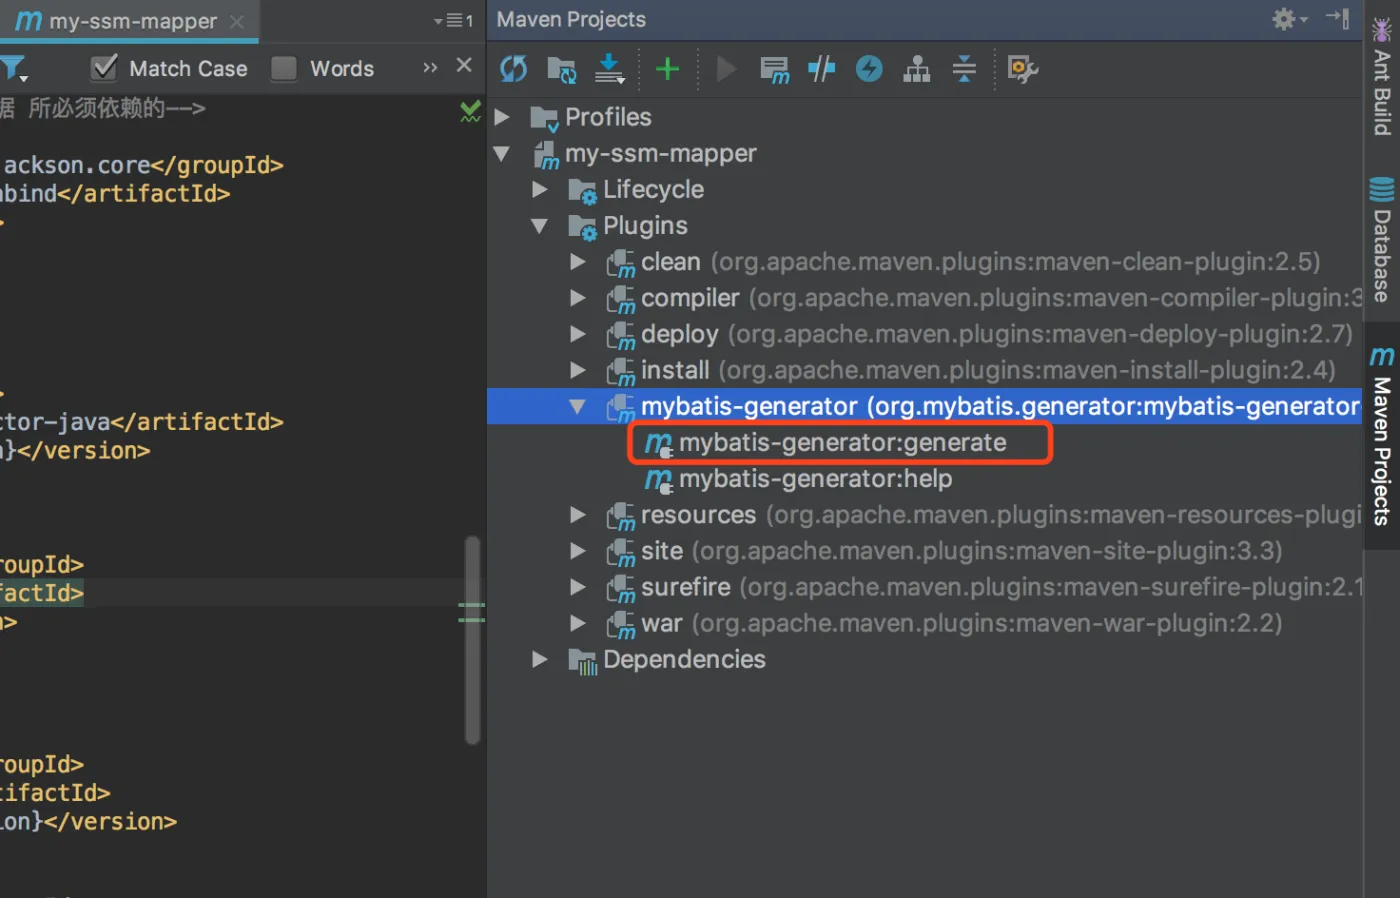This screenshot has width=1400, height=898.
Task: Click the editor vertical scrollbar thumb
Action: [472, 640]
